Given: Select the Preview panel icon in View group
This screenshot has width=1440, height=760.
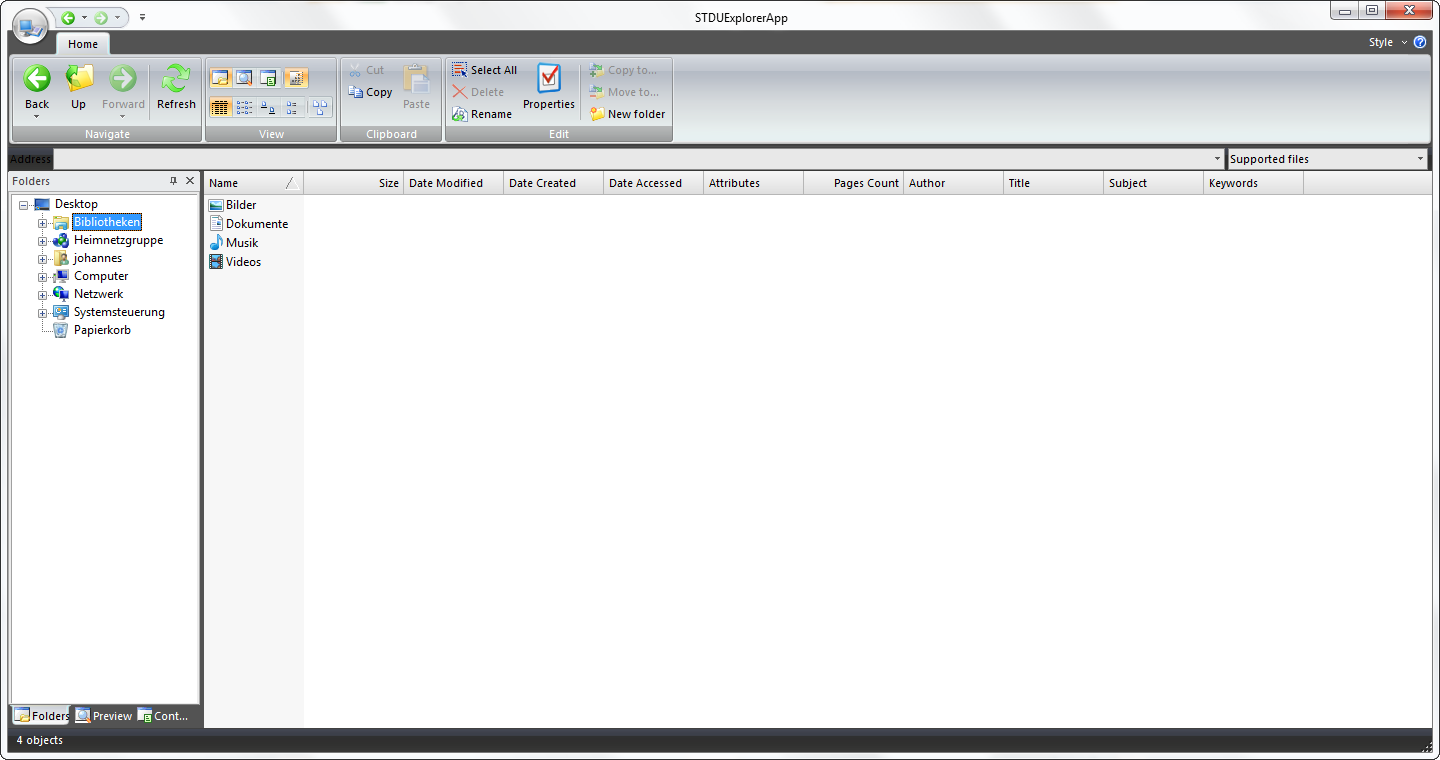Looking at the screenshot, I should pos(243,77).
